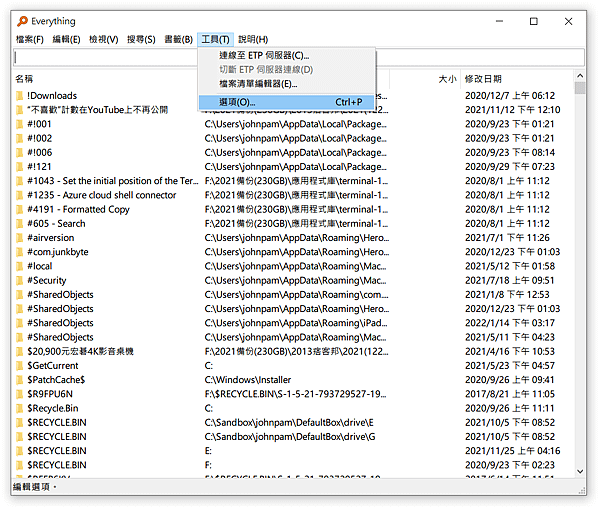Click the folder icon for $GetCurrent
Viewport: 600px width, 508px height.
click(x=20, y=366)
